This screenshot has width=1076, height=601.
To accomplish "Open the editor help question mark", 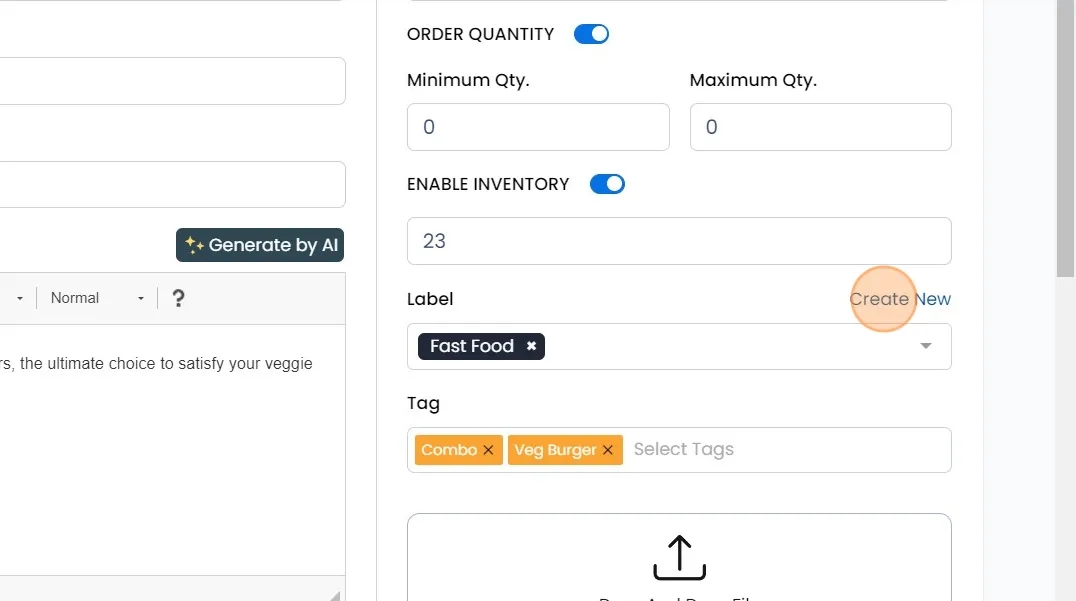I will [x=178, y=298].
